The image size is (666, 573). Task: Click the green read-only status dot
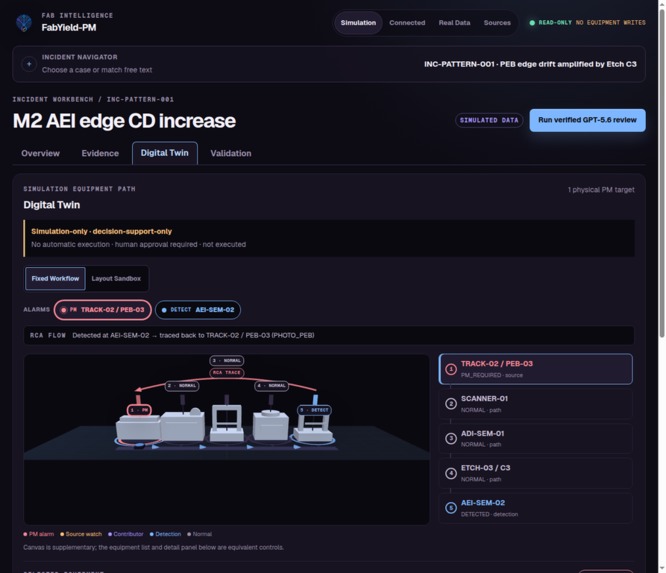point(532,23)
